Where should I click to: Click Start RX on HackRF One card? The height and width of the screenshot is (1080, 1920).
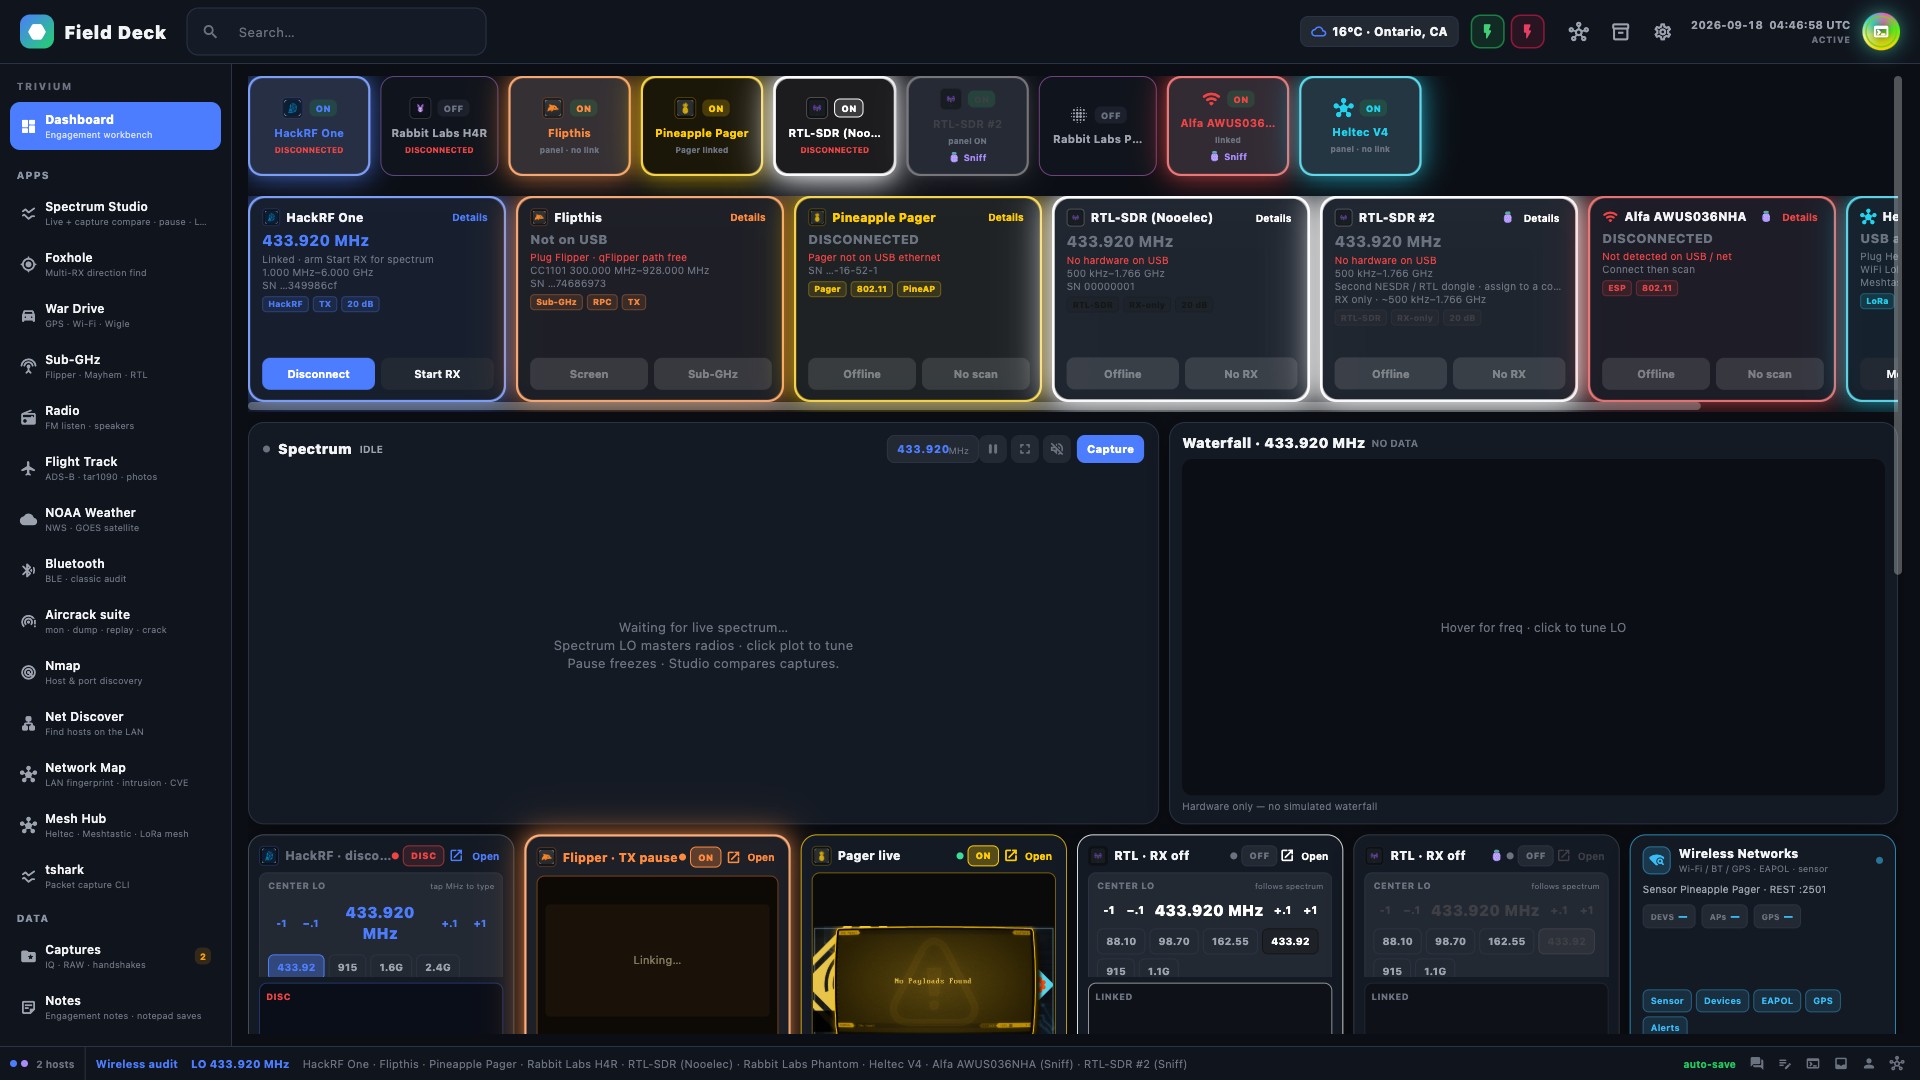[437, 374]
